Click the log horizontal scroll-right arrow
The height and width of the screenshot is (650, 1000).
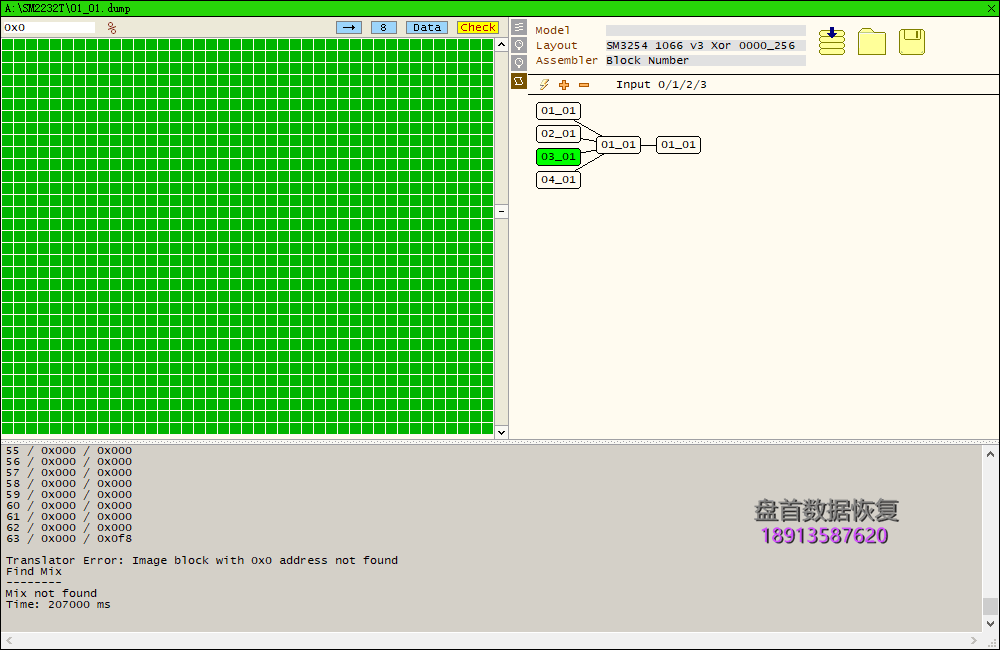pyautogui.click(x=974, y=640)
